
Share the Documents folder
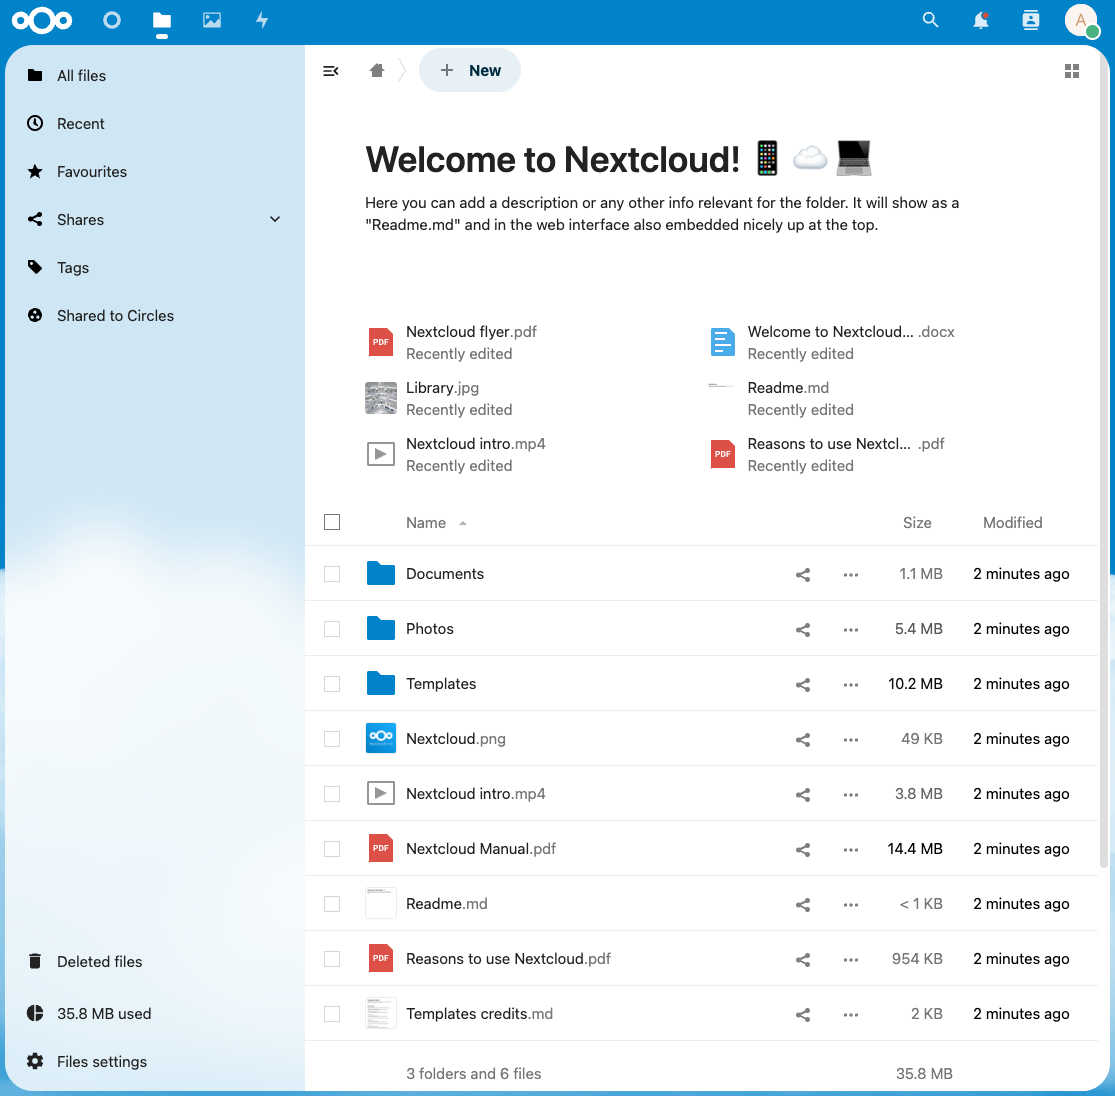[x=802, y=574]
